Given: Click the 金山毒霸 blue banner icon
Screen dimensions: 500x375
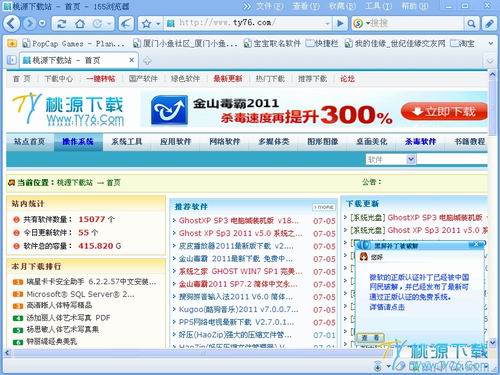Looking at the screenshot, I should tap(169, 110).
